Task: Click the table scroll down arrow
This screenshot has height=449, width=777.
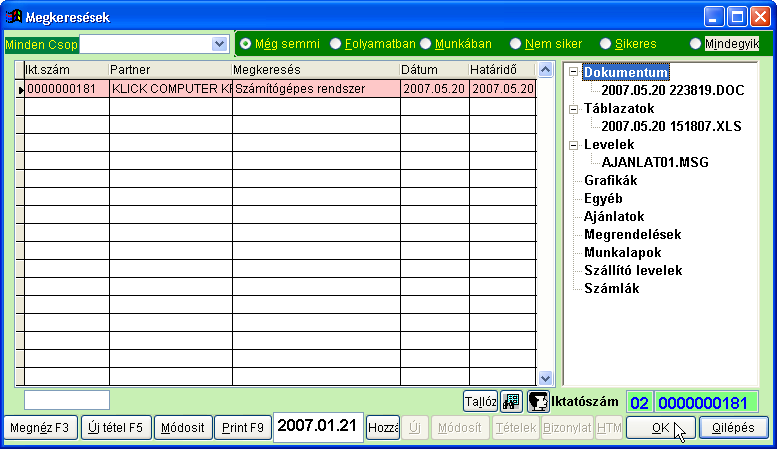Action: coord(545,378)
